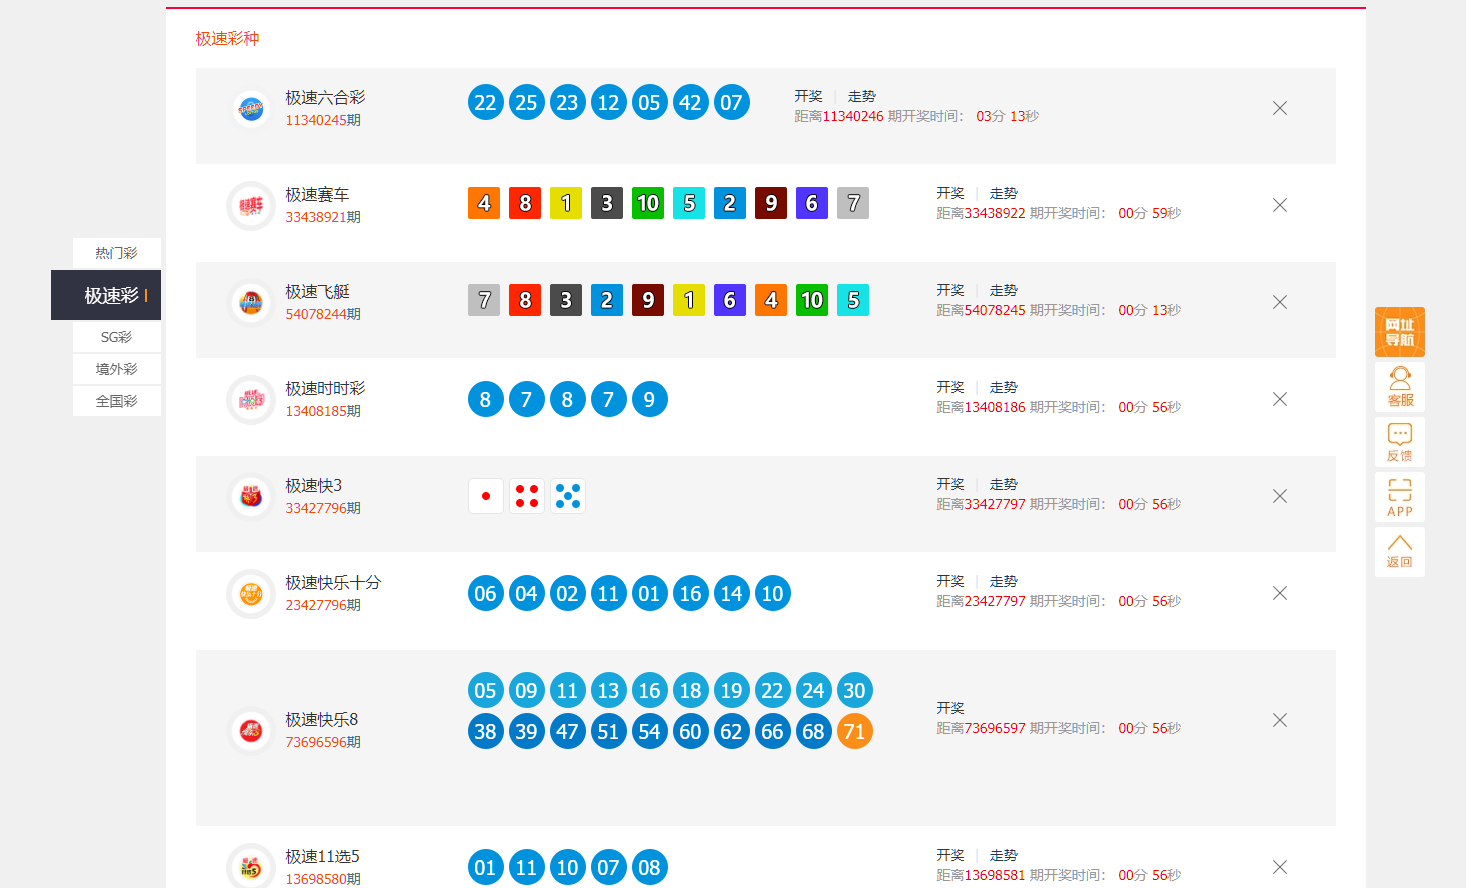Open the 全国彩 category
Image resolution: width=1466 pixels, height=888 pixels.
point(116,400)
